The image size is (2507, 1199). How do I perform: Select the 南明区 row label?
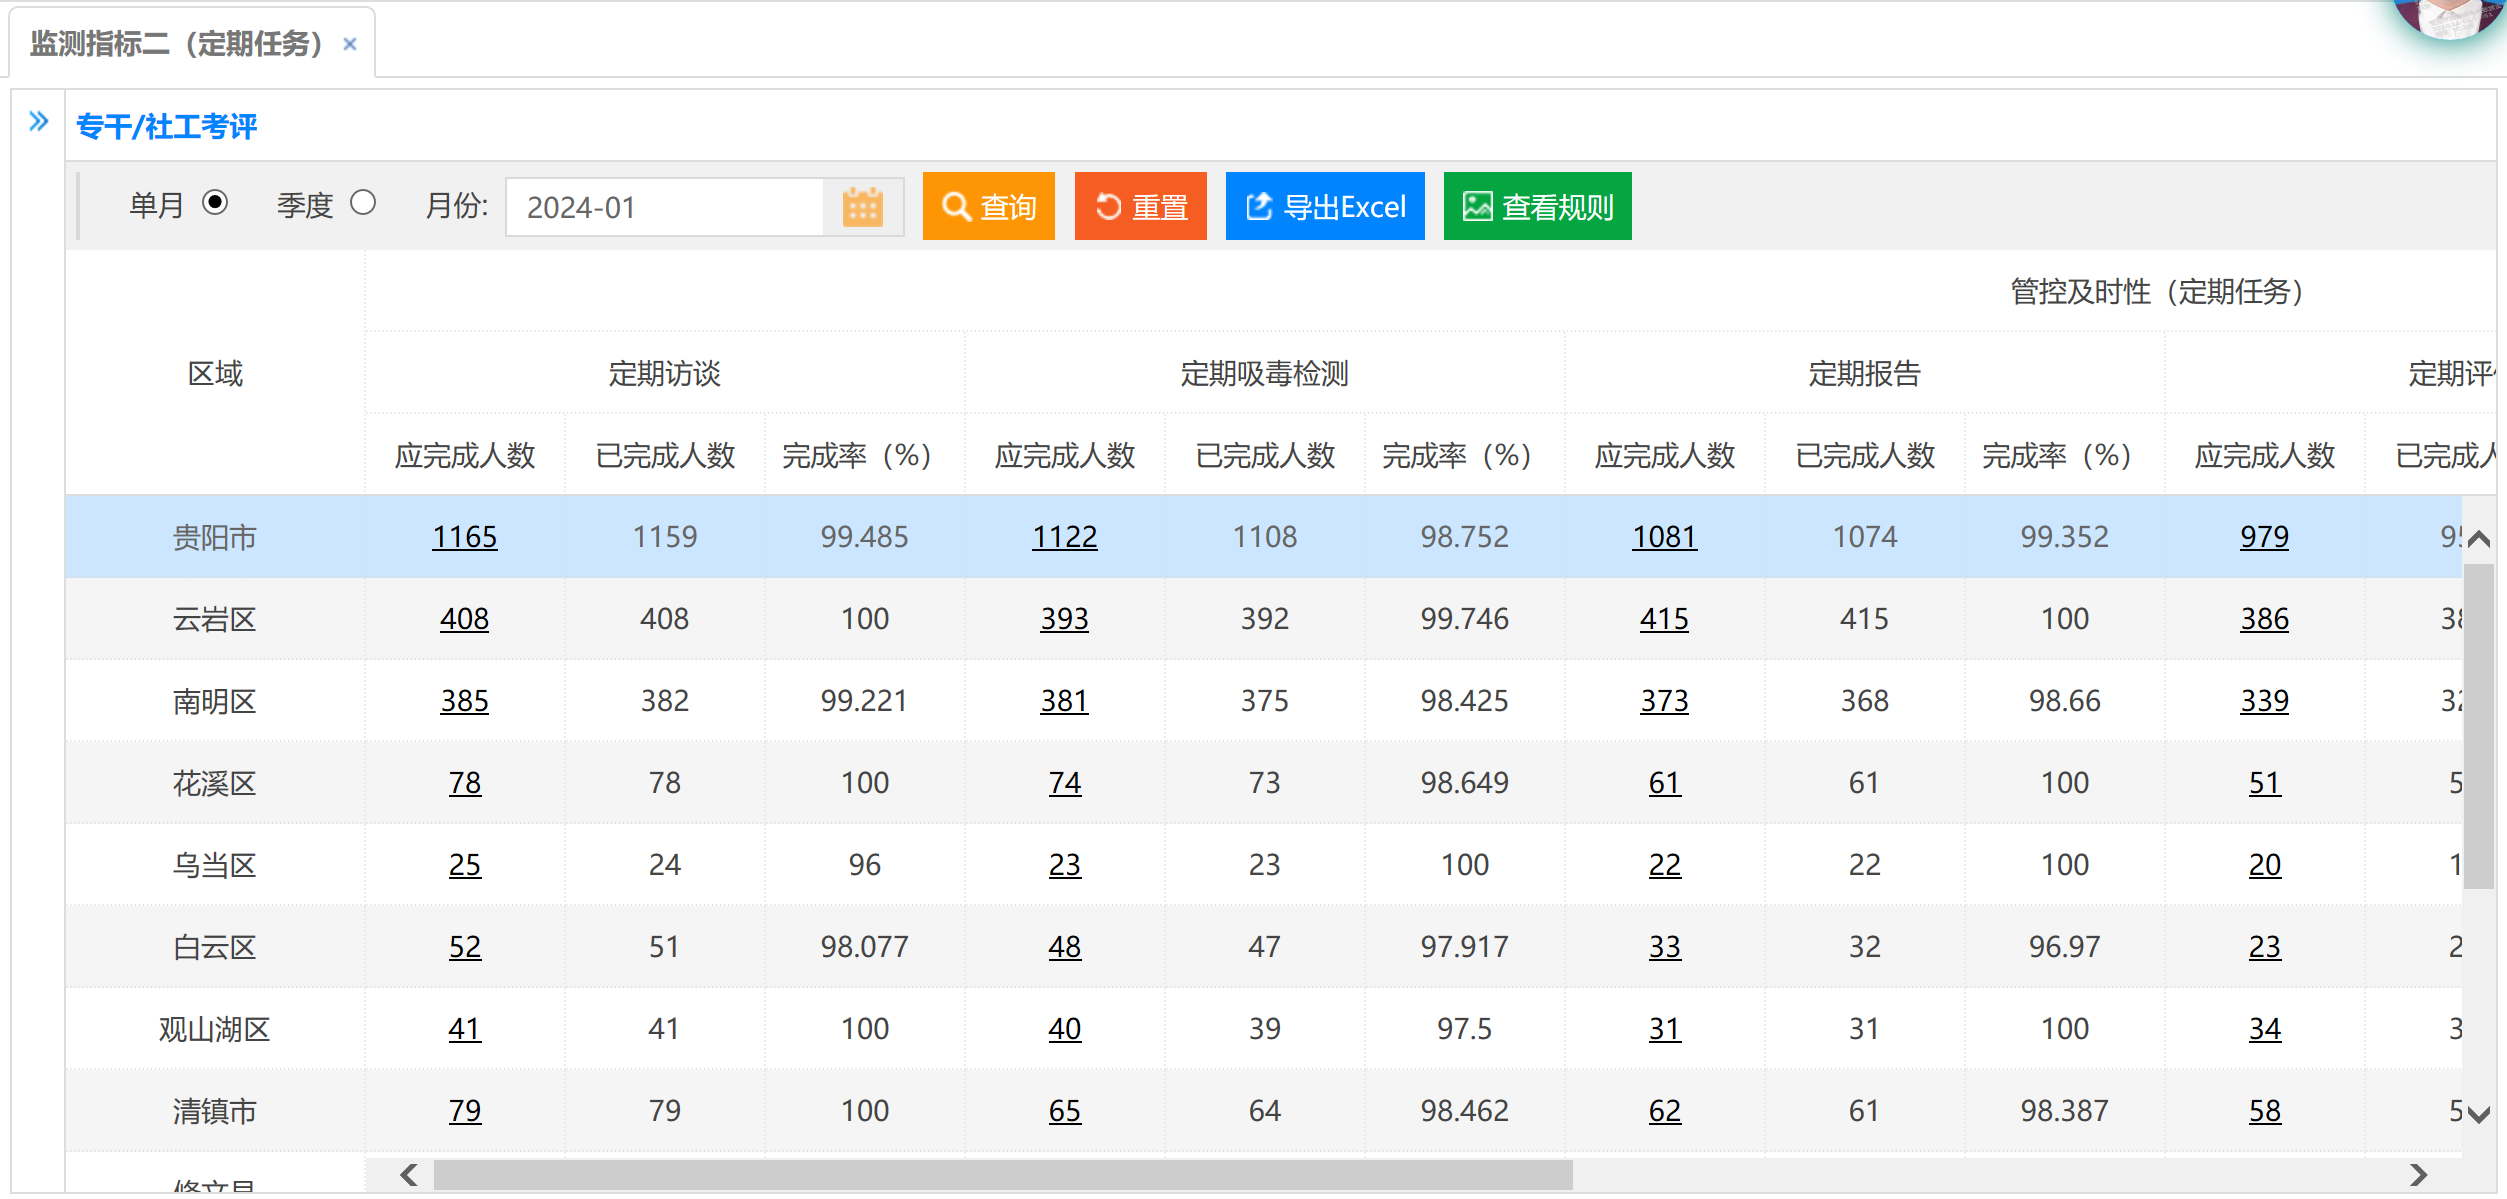point(215,702)
